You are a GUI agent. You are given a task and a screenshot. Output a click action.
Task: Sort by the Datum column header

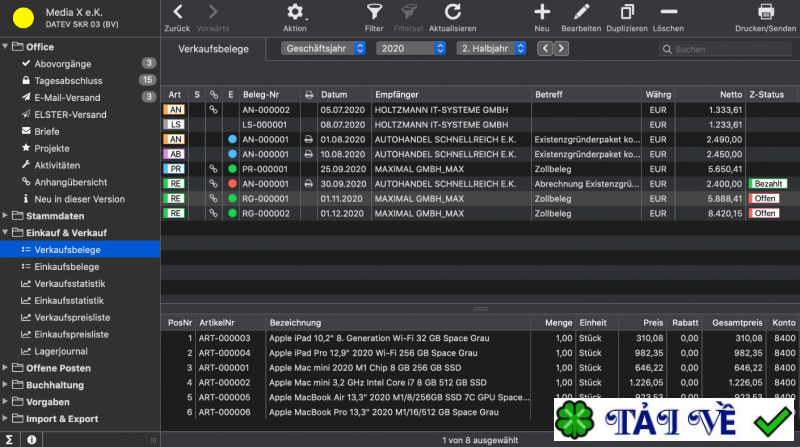click(x=334, y=94)
